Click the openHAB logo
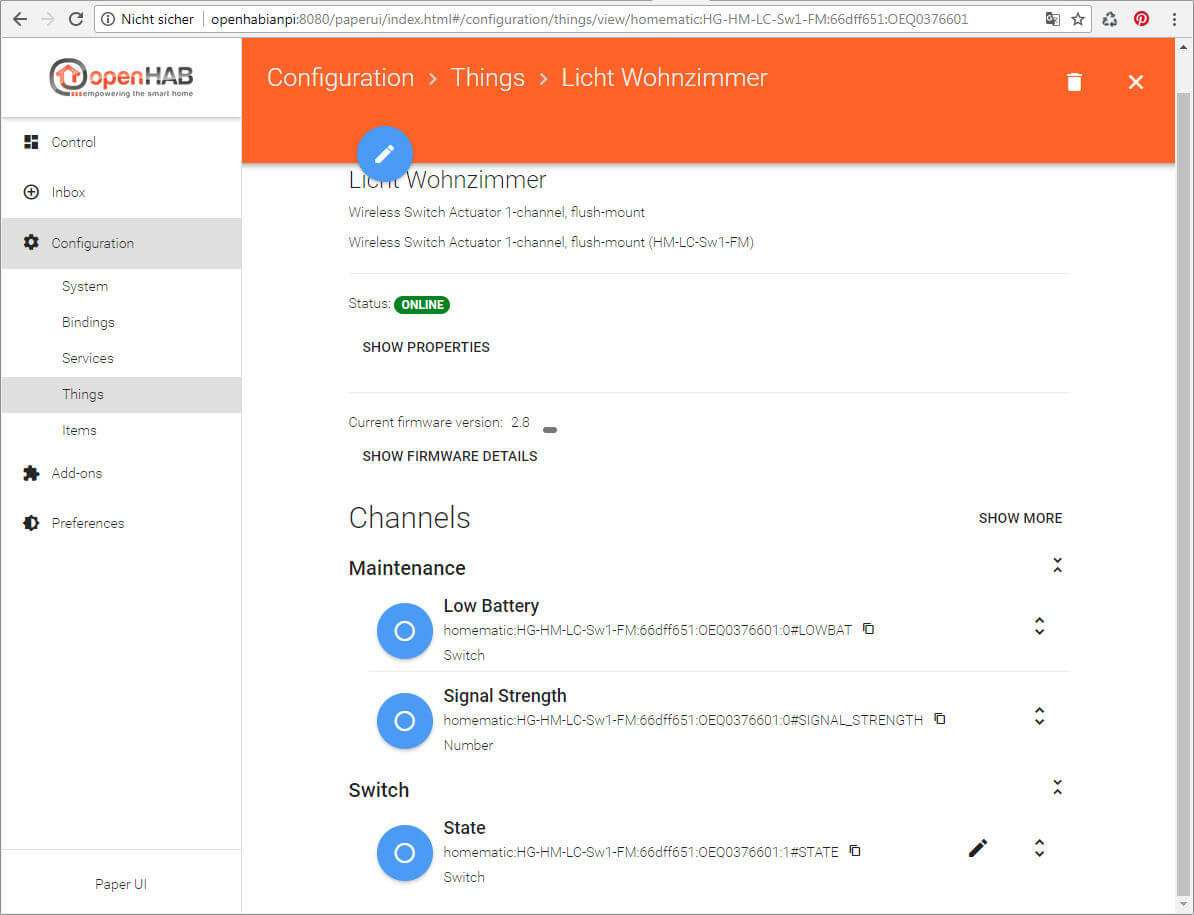The image size is (1194, 915). pyautogui.click(x=121, y=78)
